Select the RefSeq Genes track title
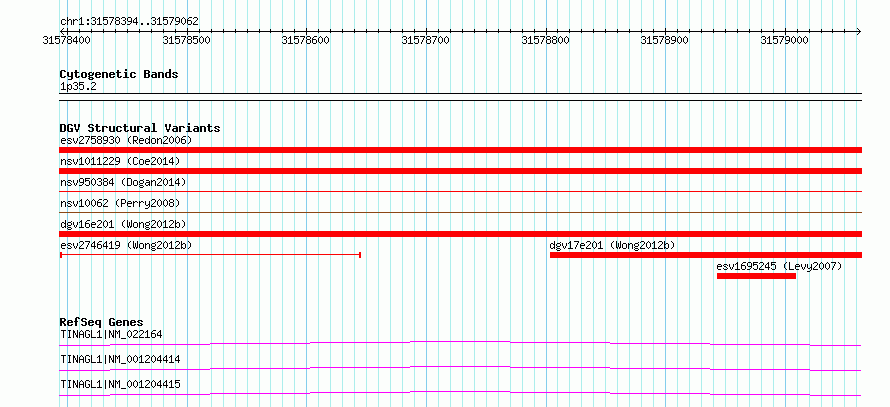Viewport: 890px width, 407px height. click(102, 322)
